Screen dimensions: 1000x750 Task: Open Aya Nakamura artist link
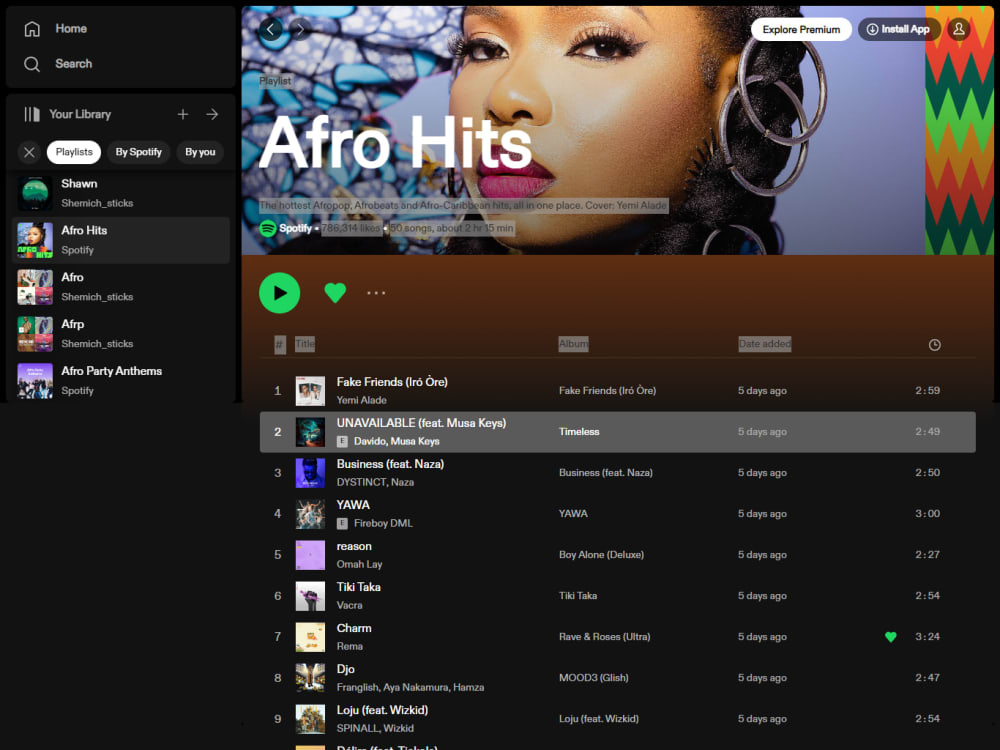[x=416, y=688]
